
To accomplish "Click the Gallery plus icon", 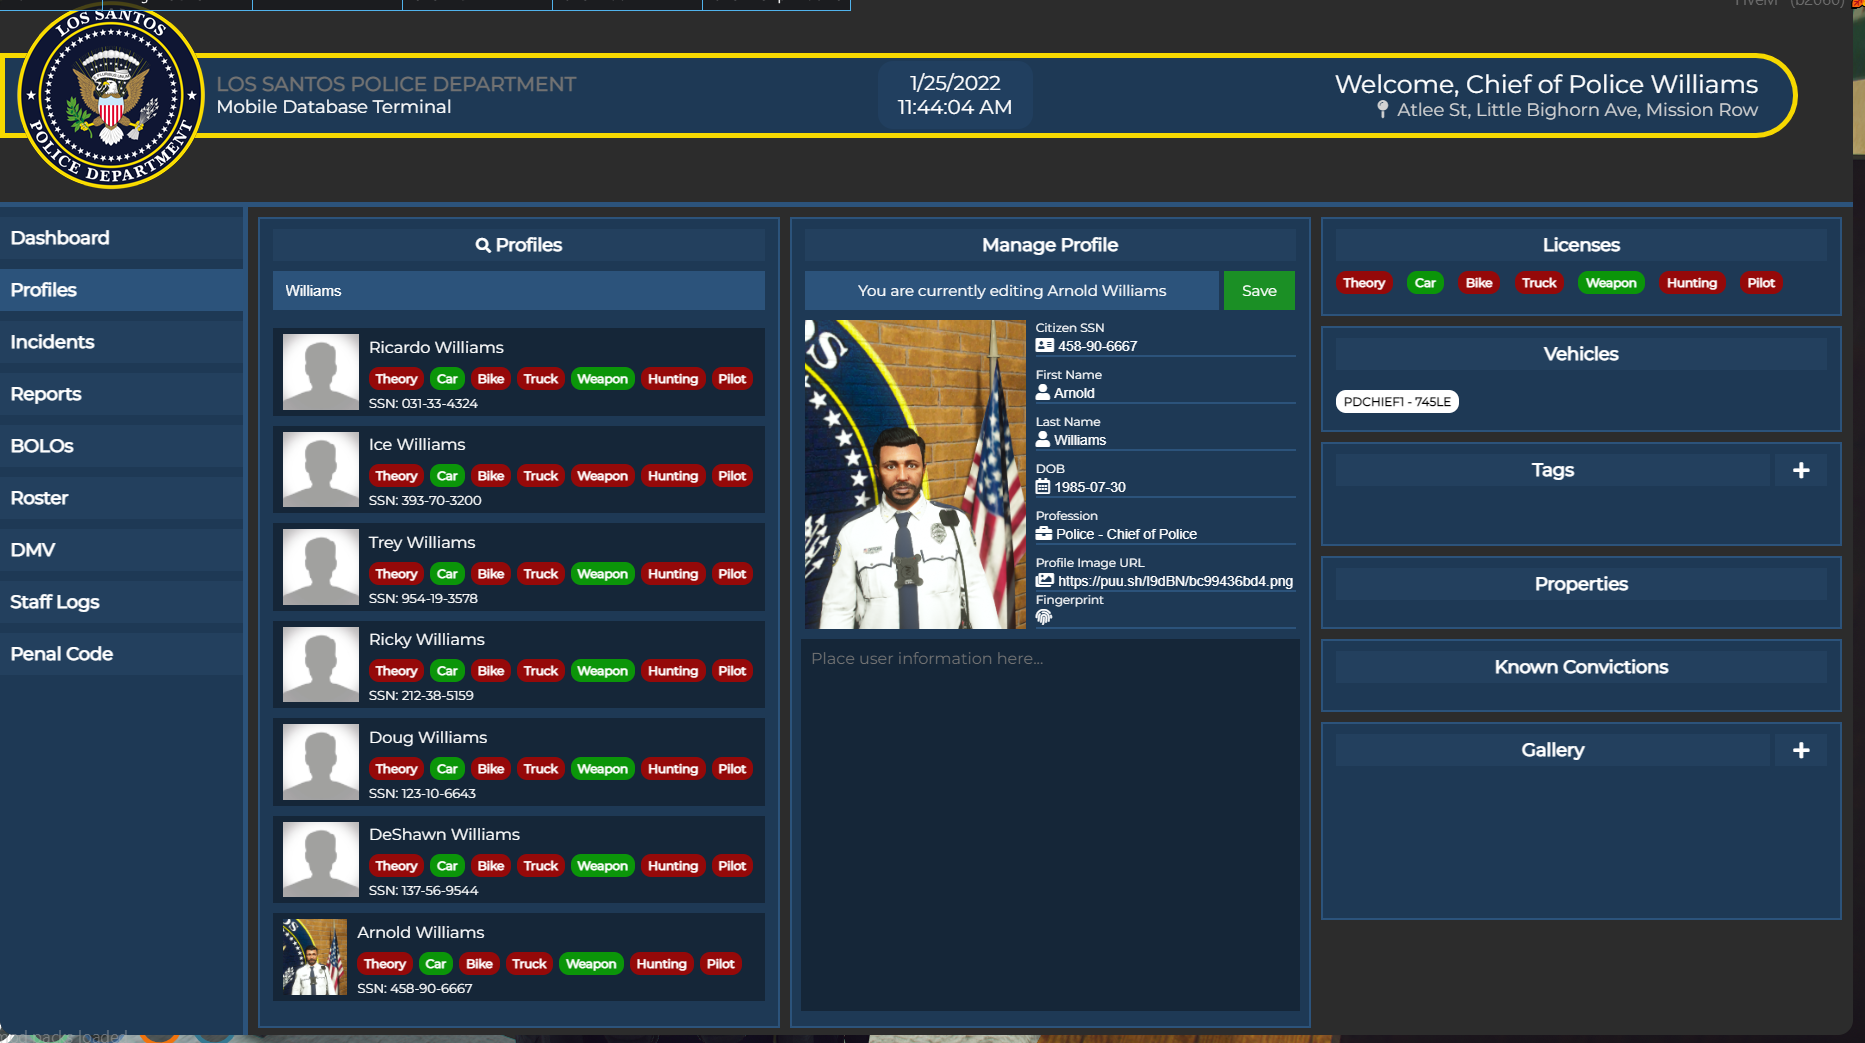I will pos(1801,750).
